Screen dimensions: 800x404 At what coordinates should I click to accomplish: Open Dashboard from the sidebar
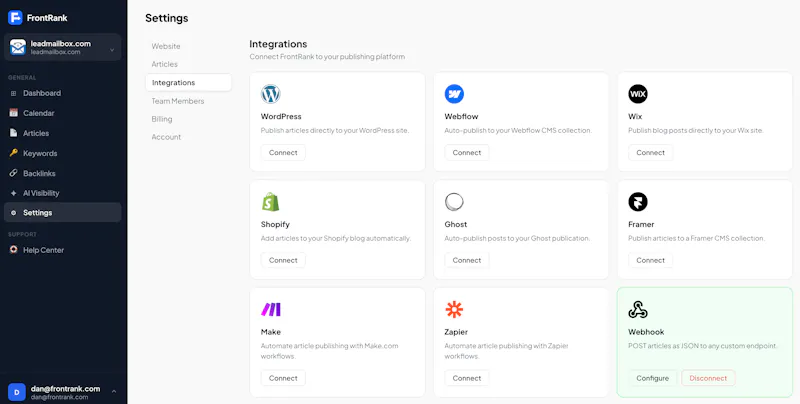pos(62,93)
